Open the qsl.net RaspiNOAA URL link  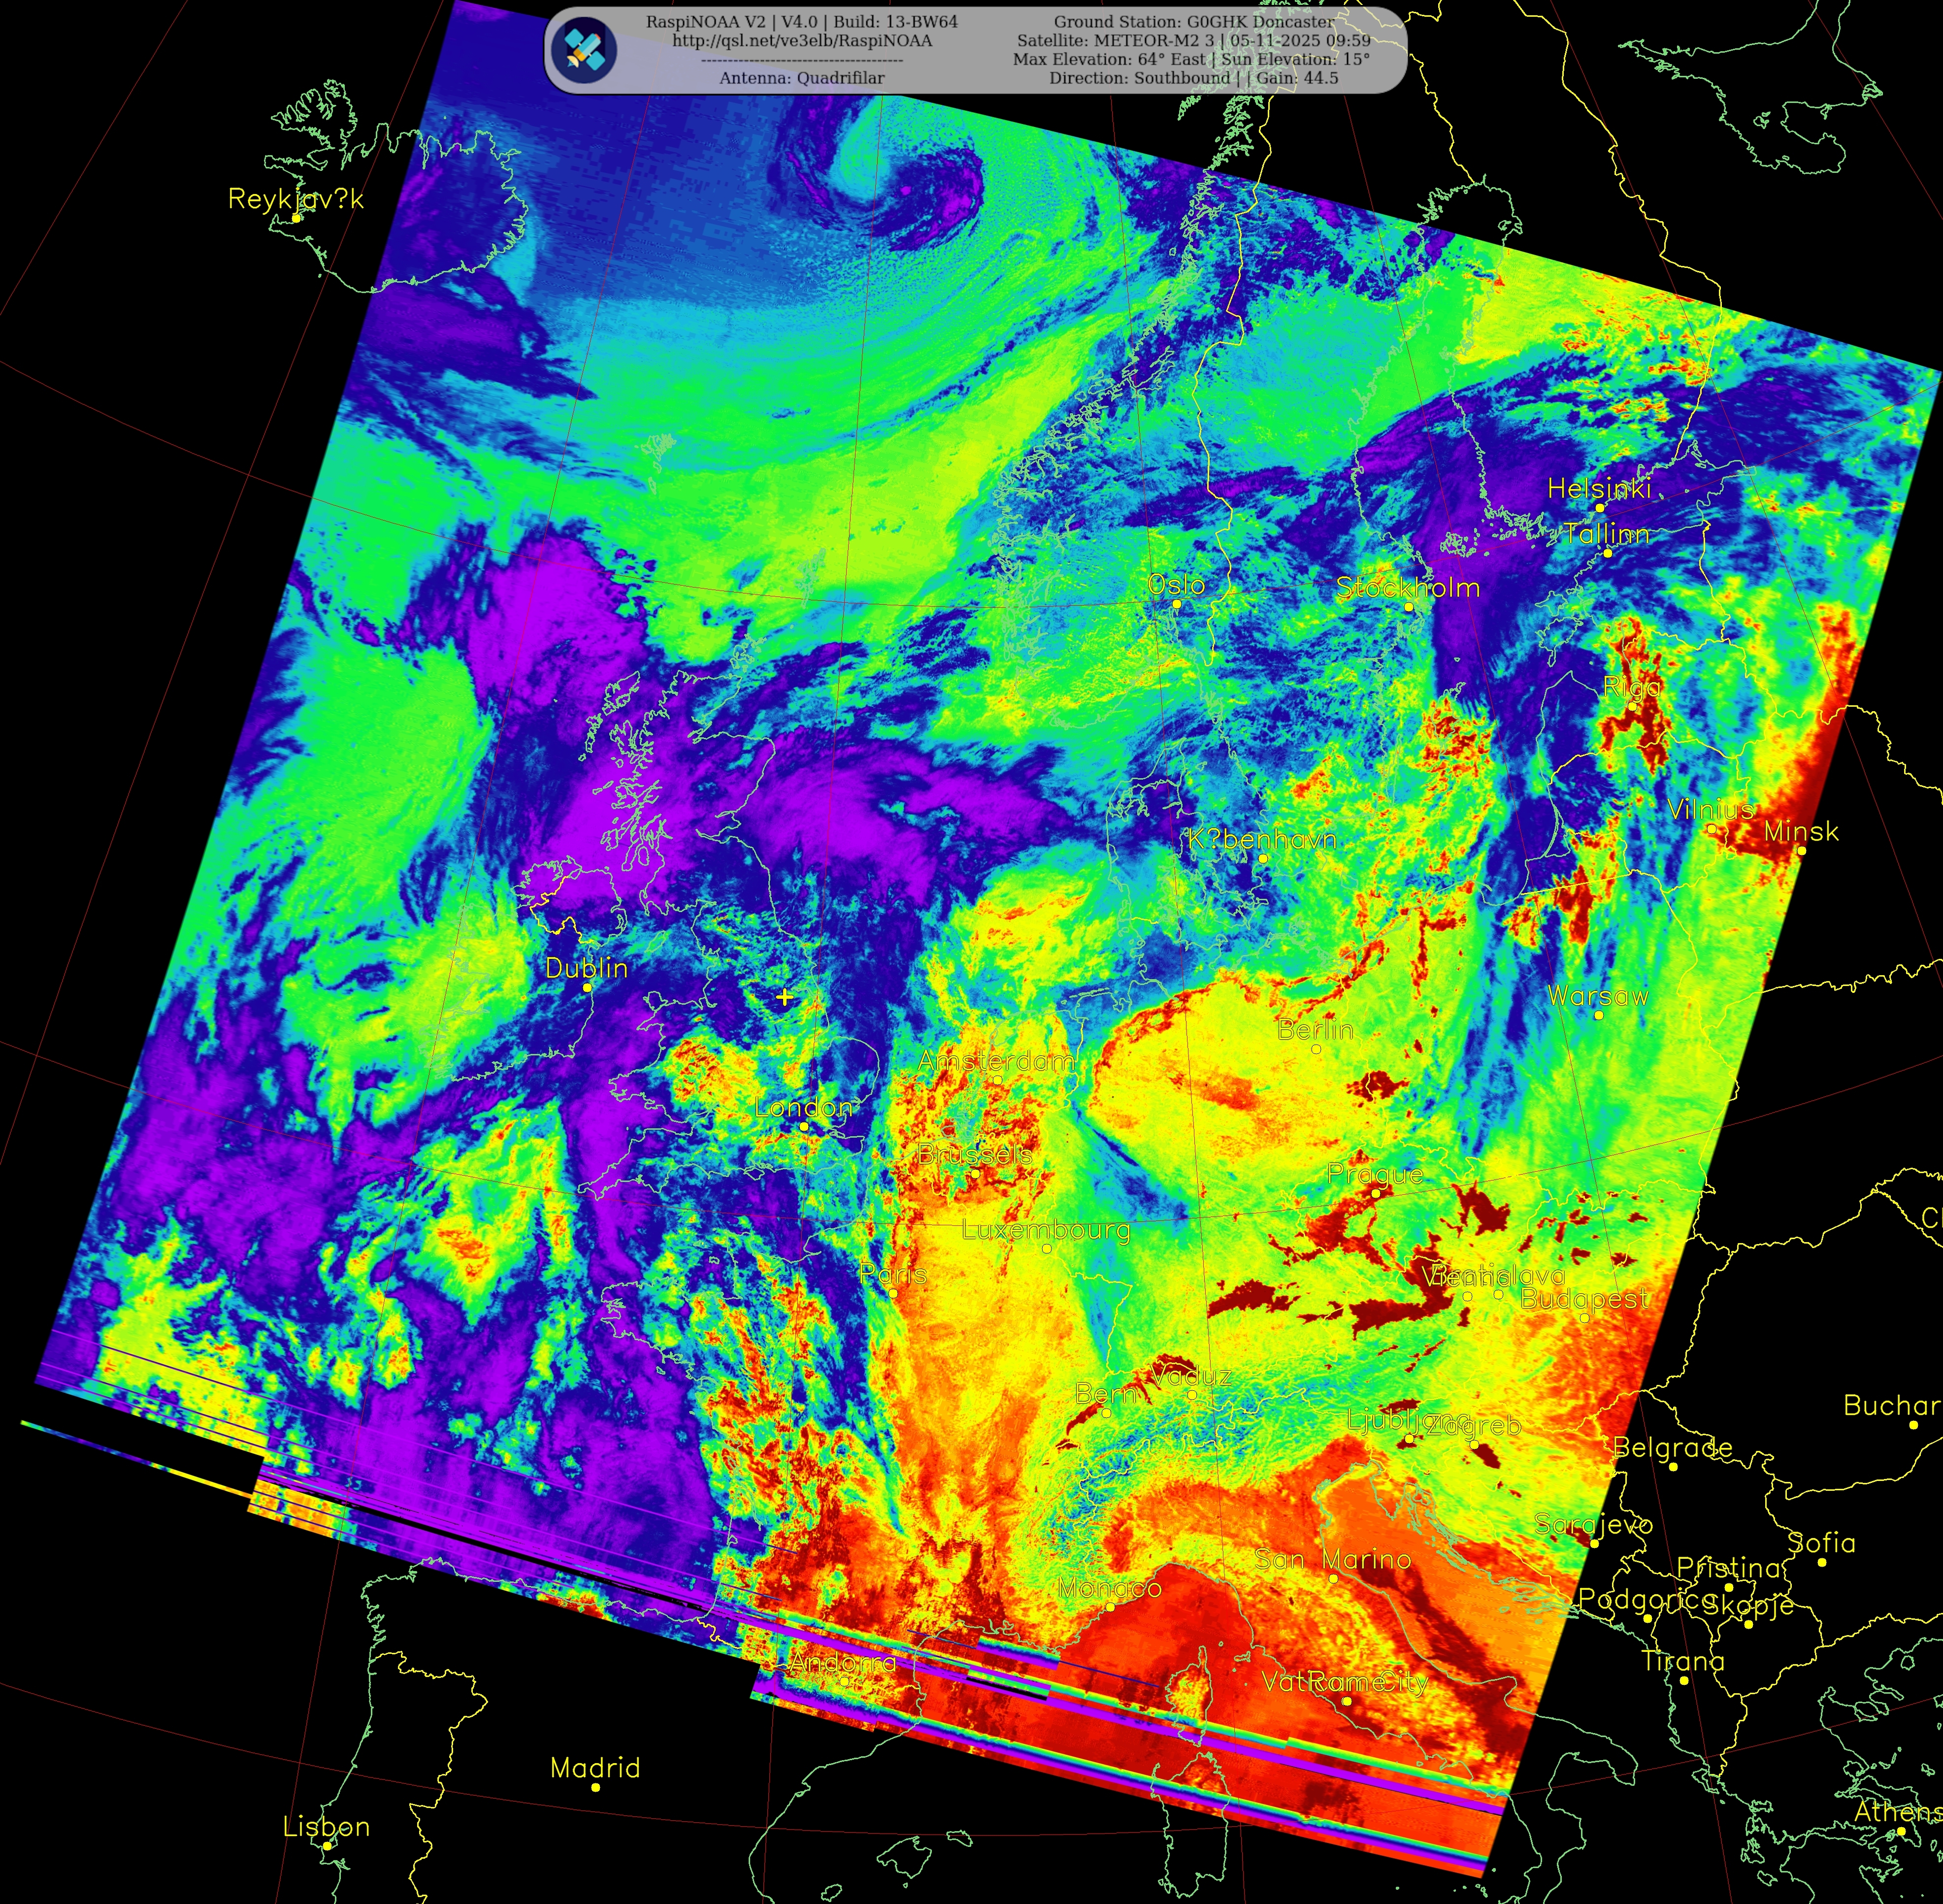point(801,41)
